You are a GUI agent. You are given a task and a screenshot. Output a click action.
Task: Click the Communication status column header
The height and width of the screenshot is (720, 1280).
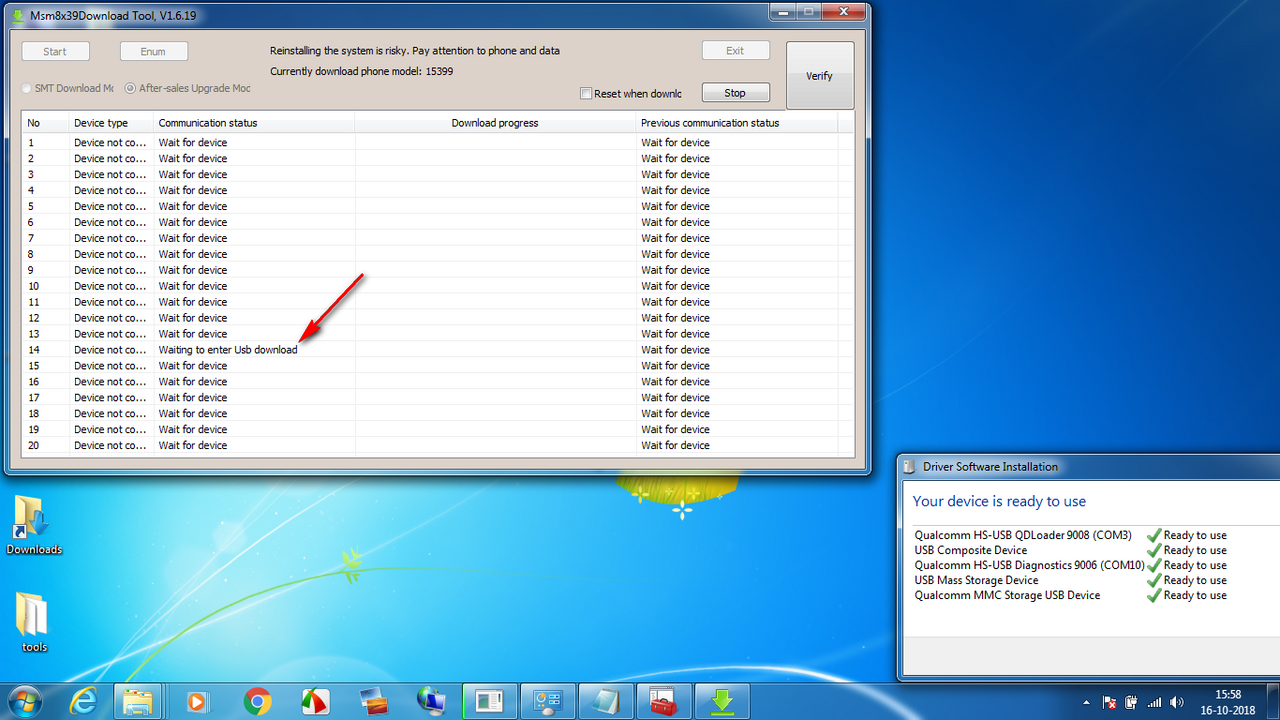point(254,123)
